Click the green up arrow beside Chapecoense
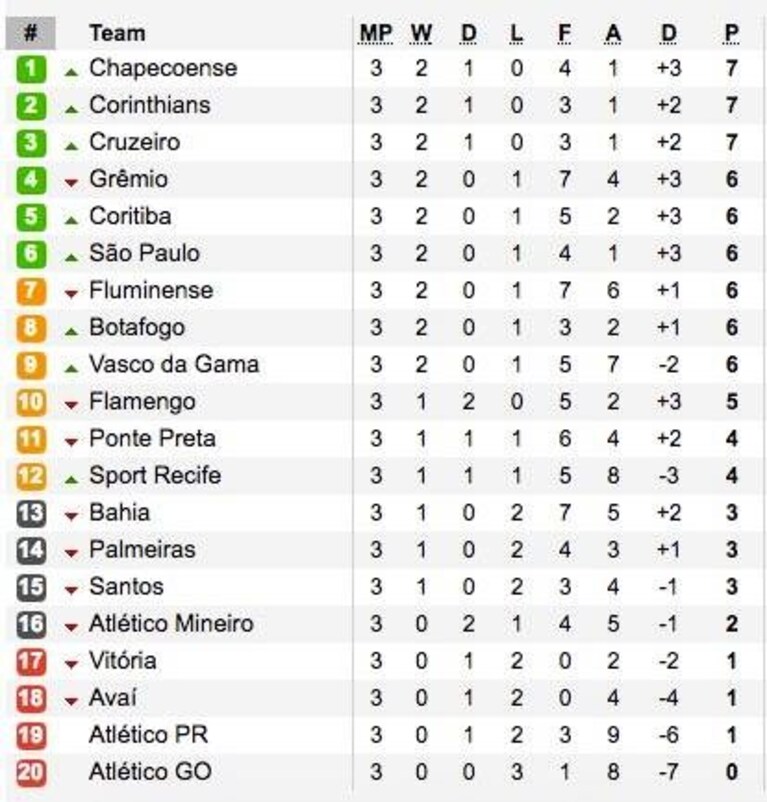The width and height of the screenshot is (767, 802). (72, 73)
